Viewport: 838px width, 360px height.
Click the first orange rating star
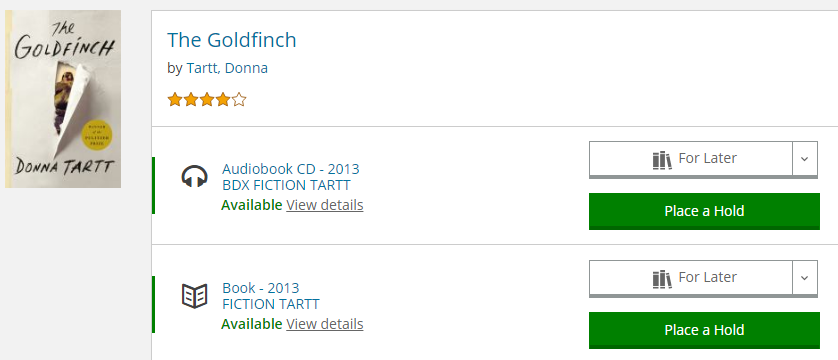[175, 99]
